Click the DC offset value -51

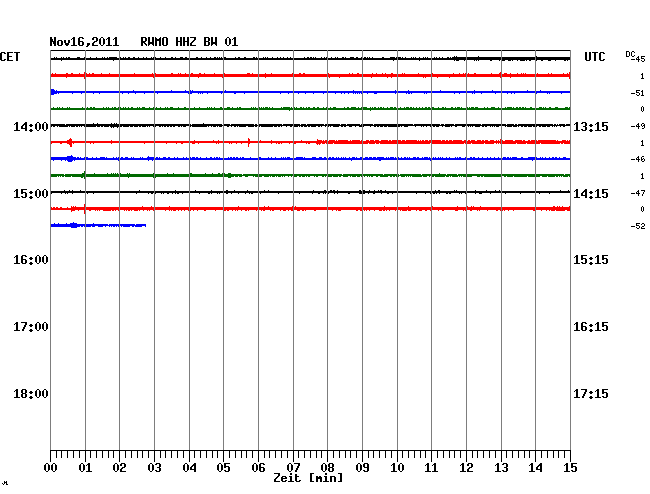tap(638, 93)
